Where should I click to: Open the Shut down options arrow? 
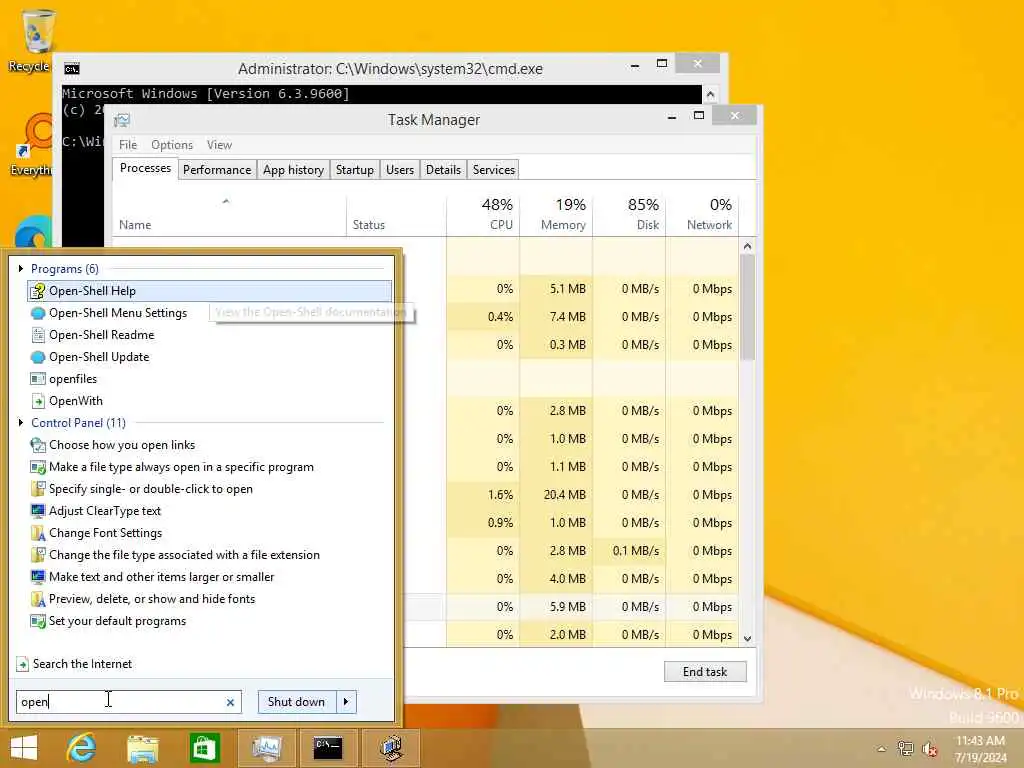[346, 702]
